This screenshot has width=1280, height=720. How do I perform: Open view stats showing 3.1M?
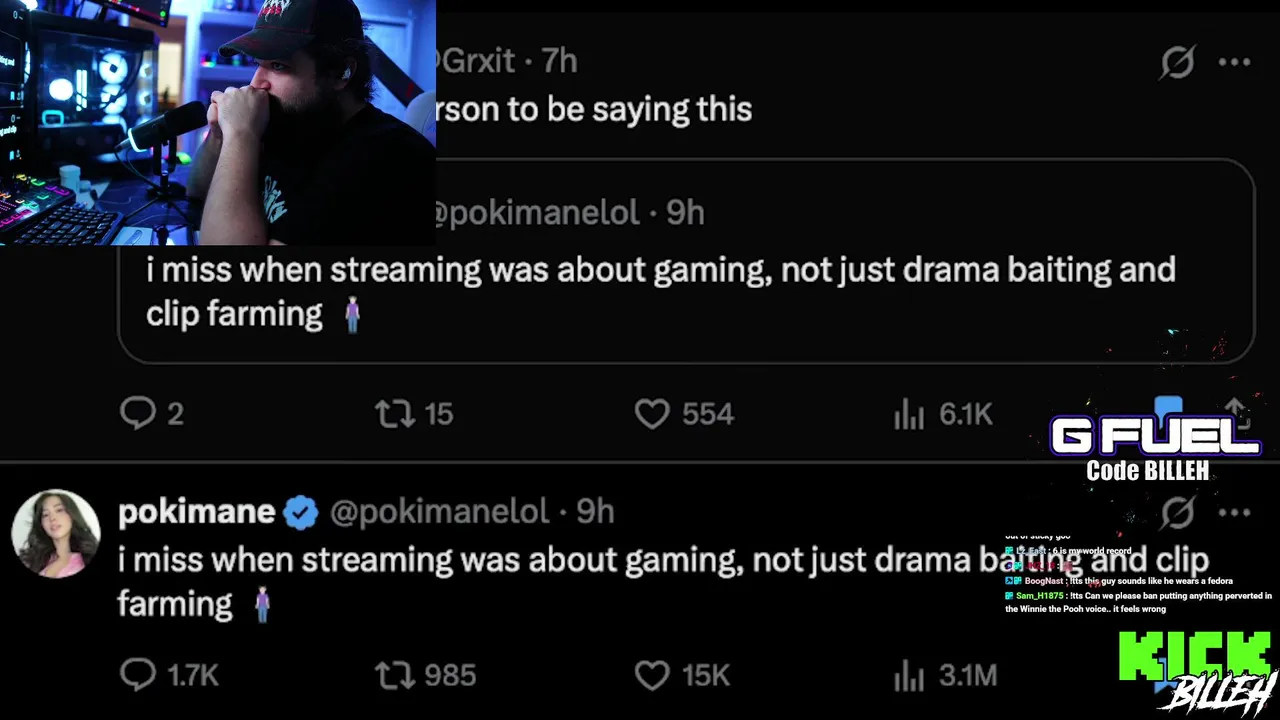[x=909, y=676]
